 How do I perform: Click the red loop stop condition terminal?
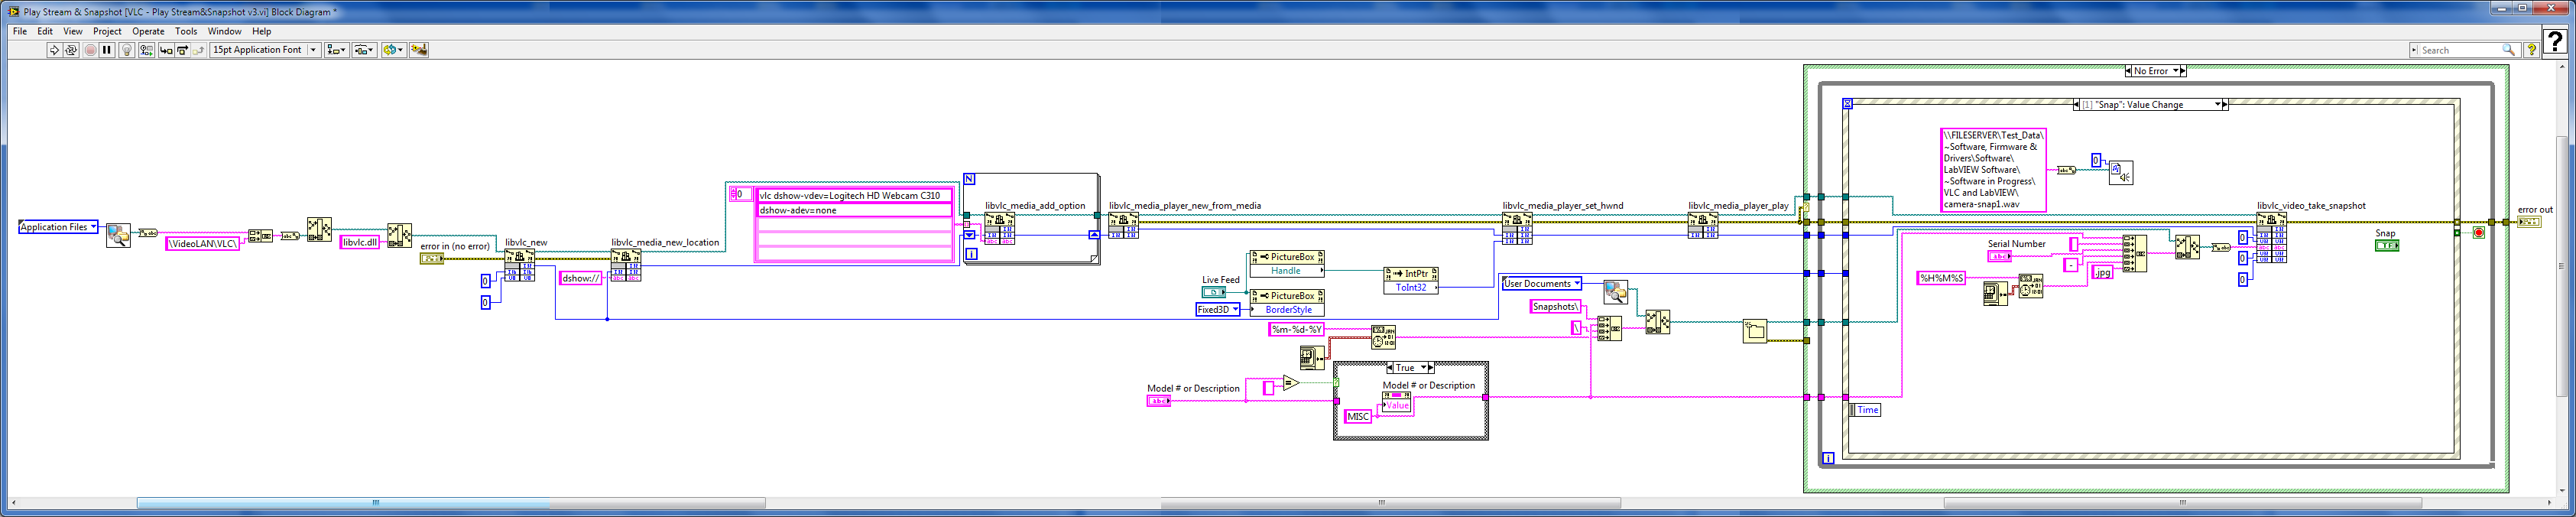click(2478, 233)
